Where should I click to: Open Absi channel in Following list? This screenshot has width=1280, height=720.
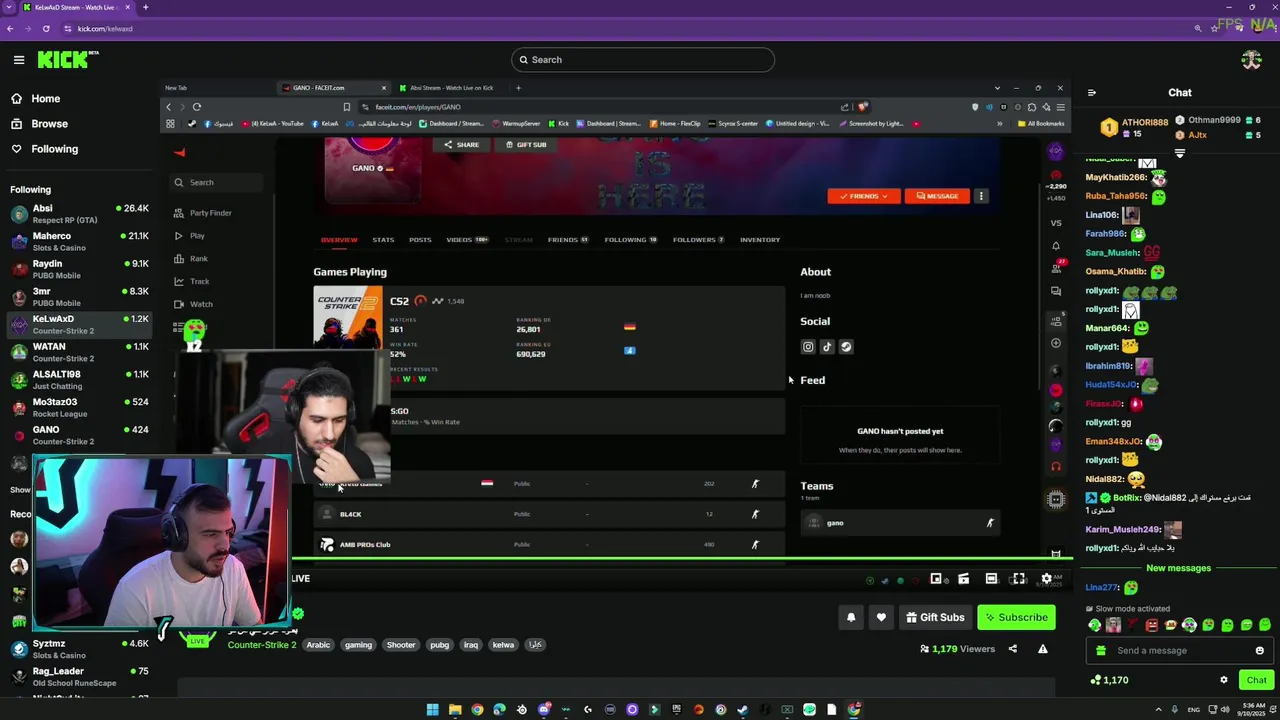point(79,214)
